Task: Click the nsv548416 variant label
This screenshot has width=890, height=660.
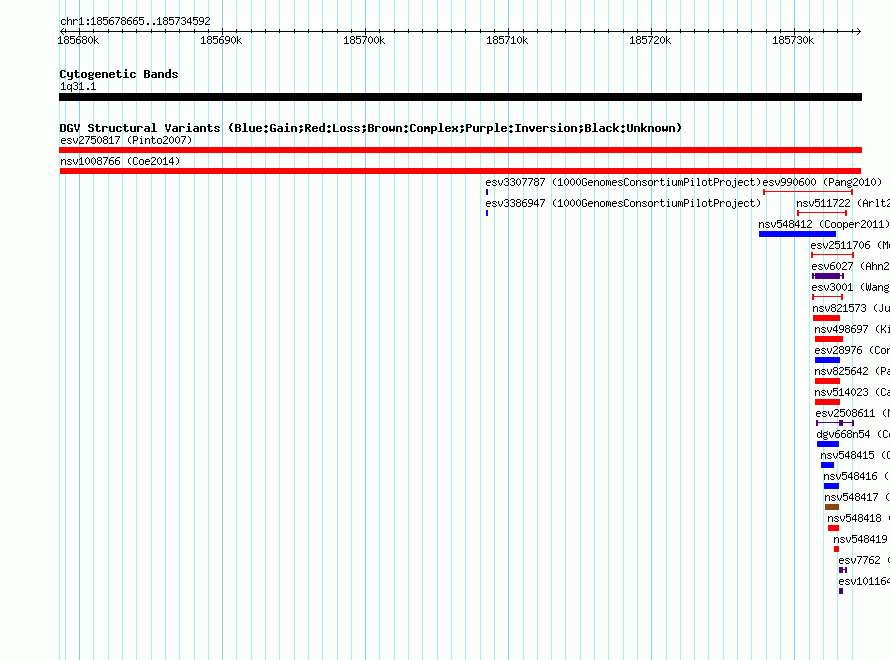Action: (856, 476)
